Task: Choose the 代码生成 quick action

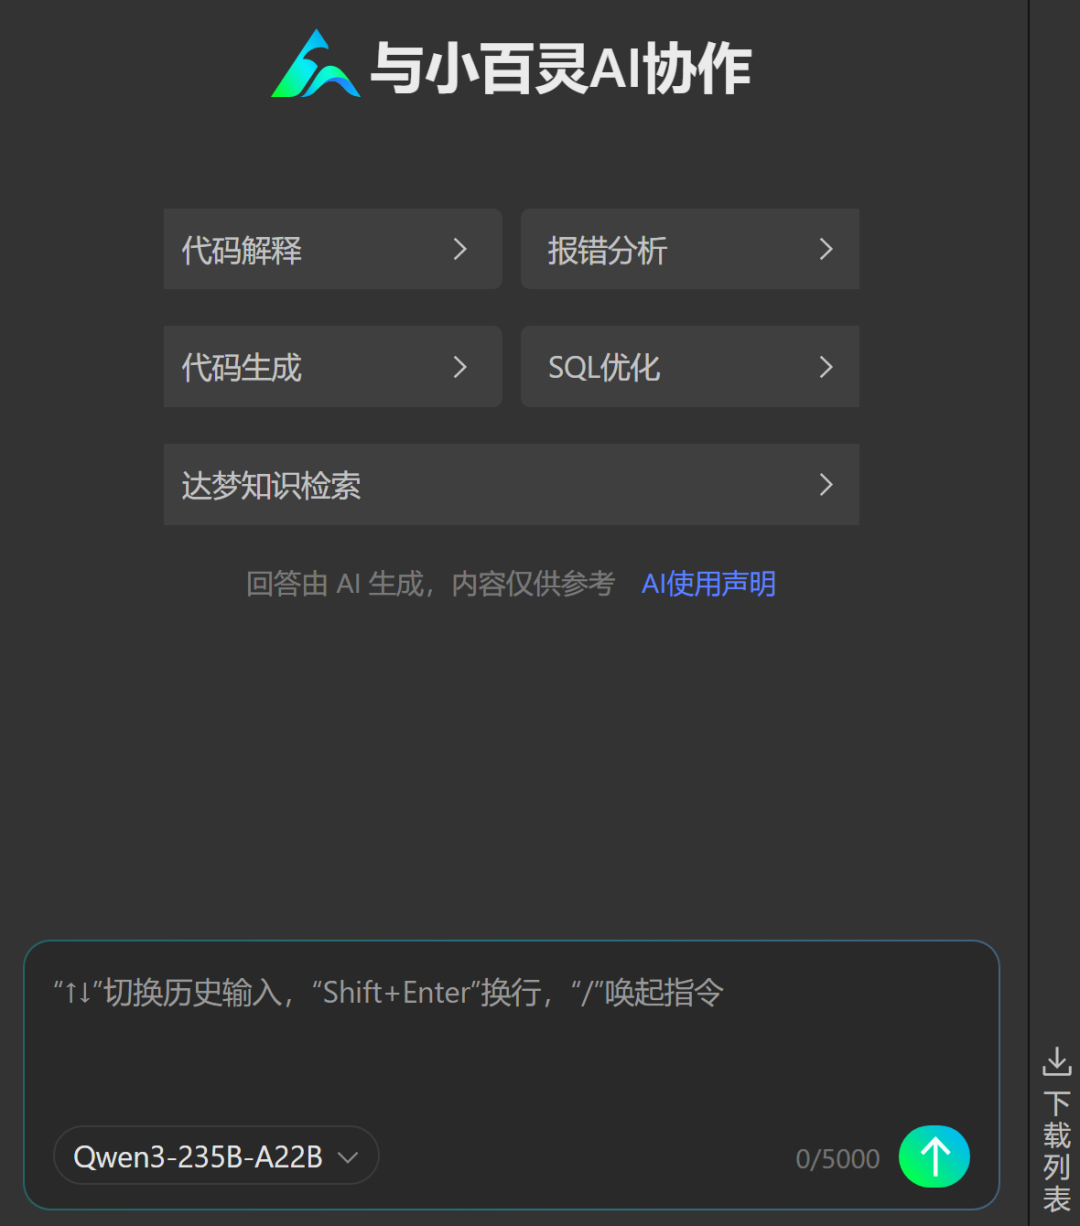Action: [333, 366]
